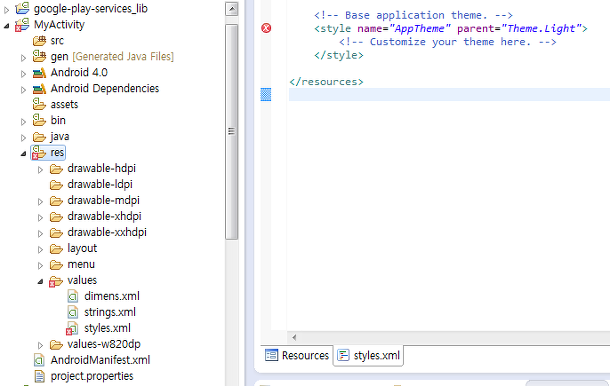Click the "Customize your theme here" comment
610x386 pixels.
(447, 42)
